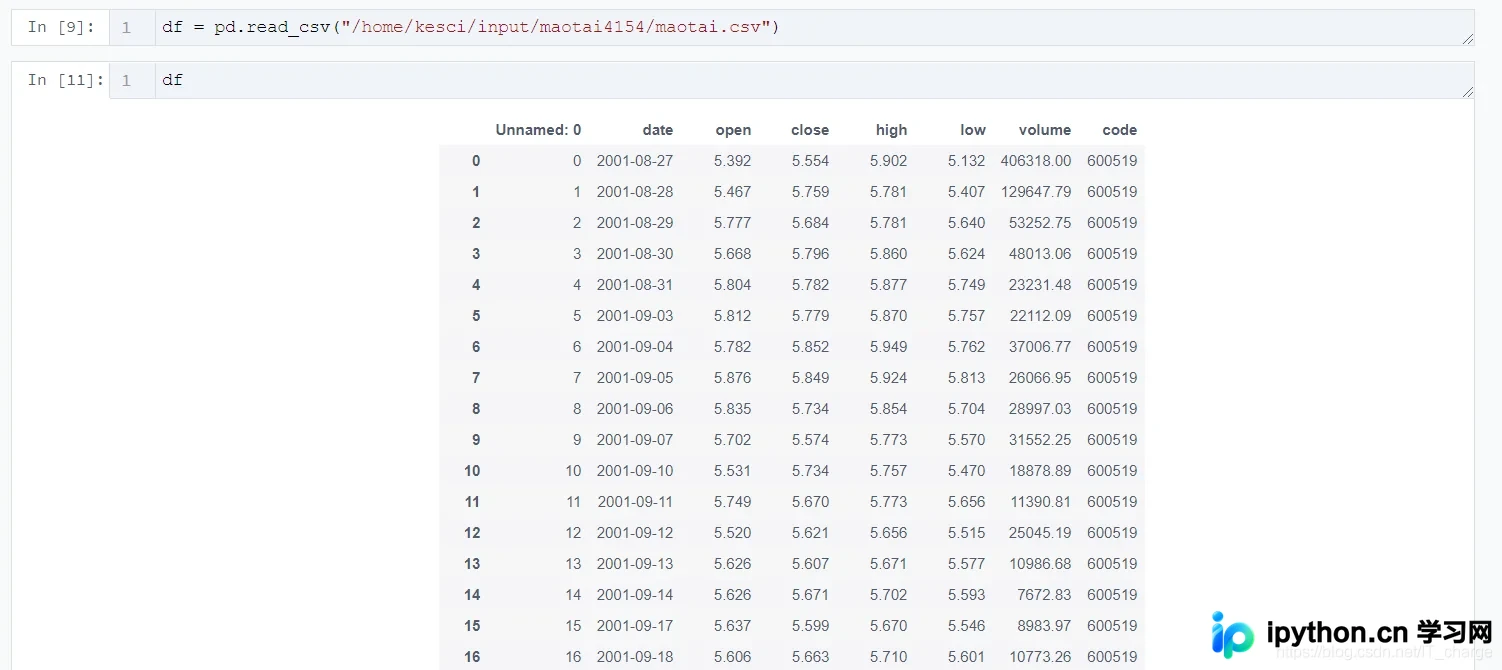Click the file path string in the read_csv call
Screen dimensions: 1502x670
(555, 27)
